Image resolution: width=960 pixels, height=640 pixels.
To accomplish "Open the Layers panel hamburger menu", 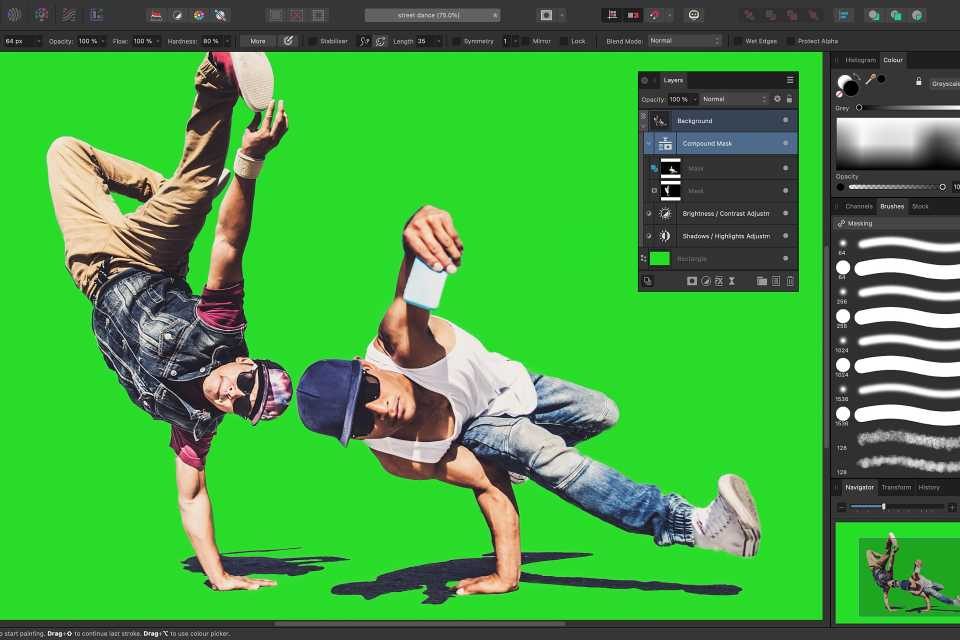I will [x=789, y=80].
